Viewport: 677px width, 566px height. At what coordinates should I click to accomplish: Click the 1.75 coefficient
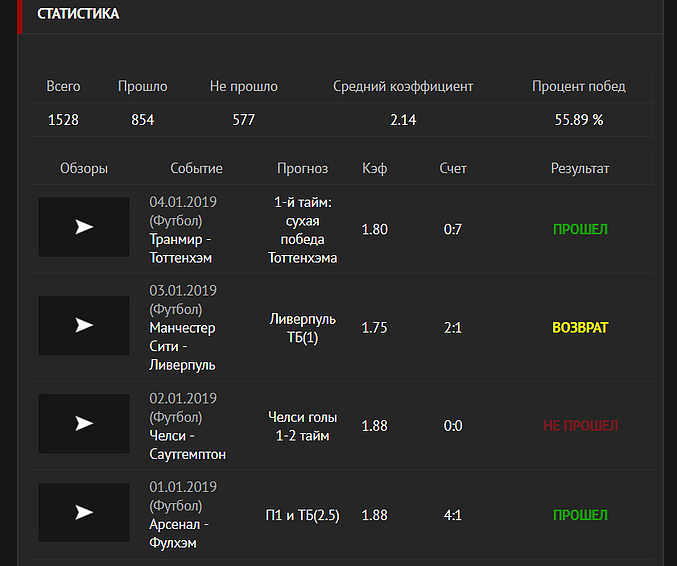point(374,328)
